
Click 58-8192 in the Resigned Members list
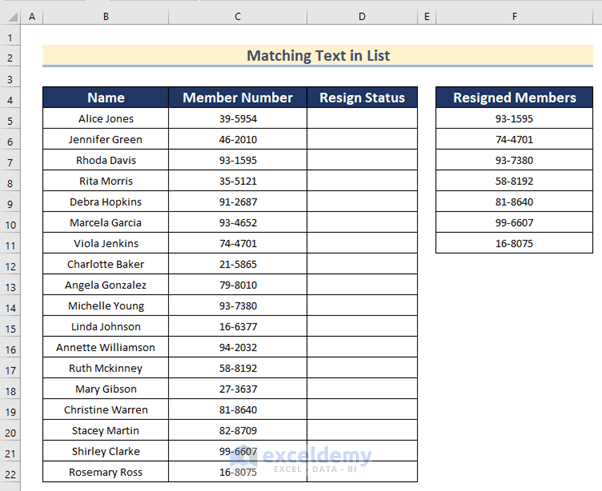click(x=514, y=181)
